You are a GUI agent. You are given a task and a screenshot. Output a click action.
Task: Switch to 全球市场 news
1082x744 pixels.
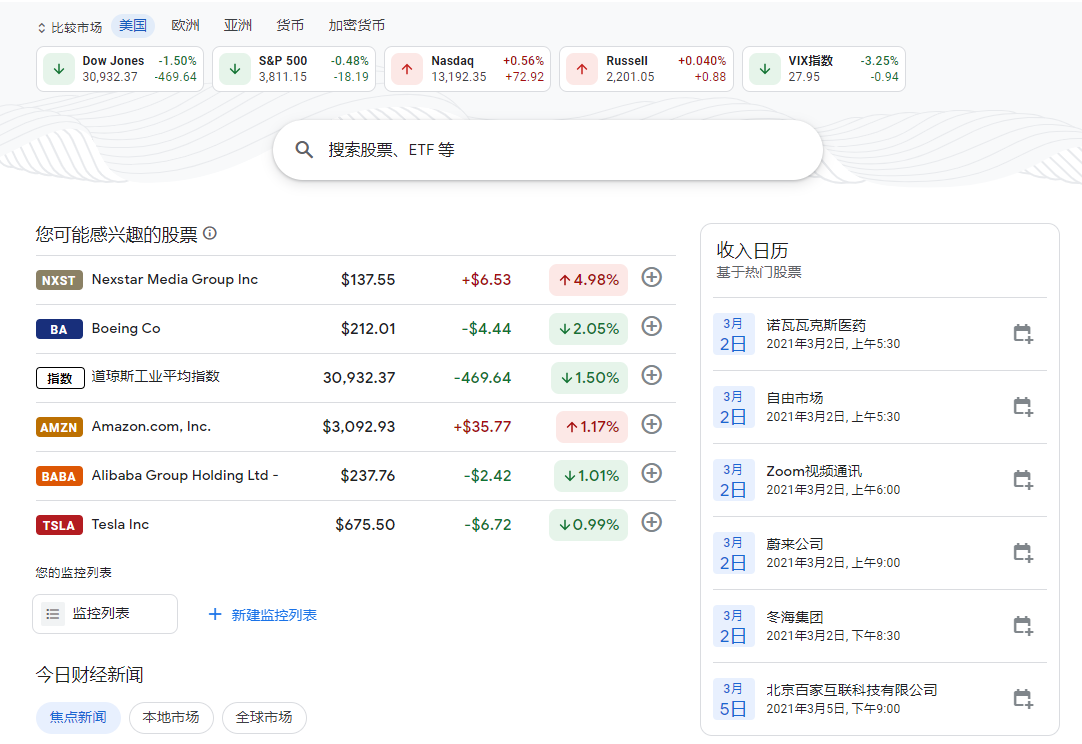(264, 718)
